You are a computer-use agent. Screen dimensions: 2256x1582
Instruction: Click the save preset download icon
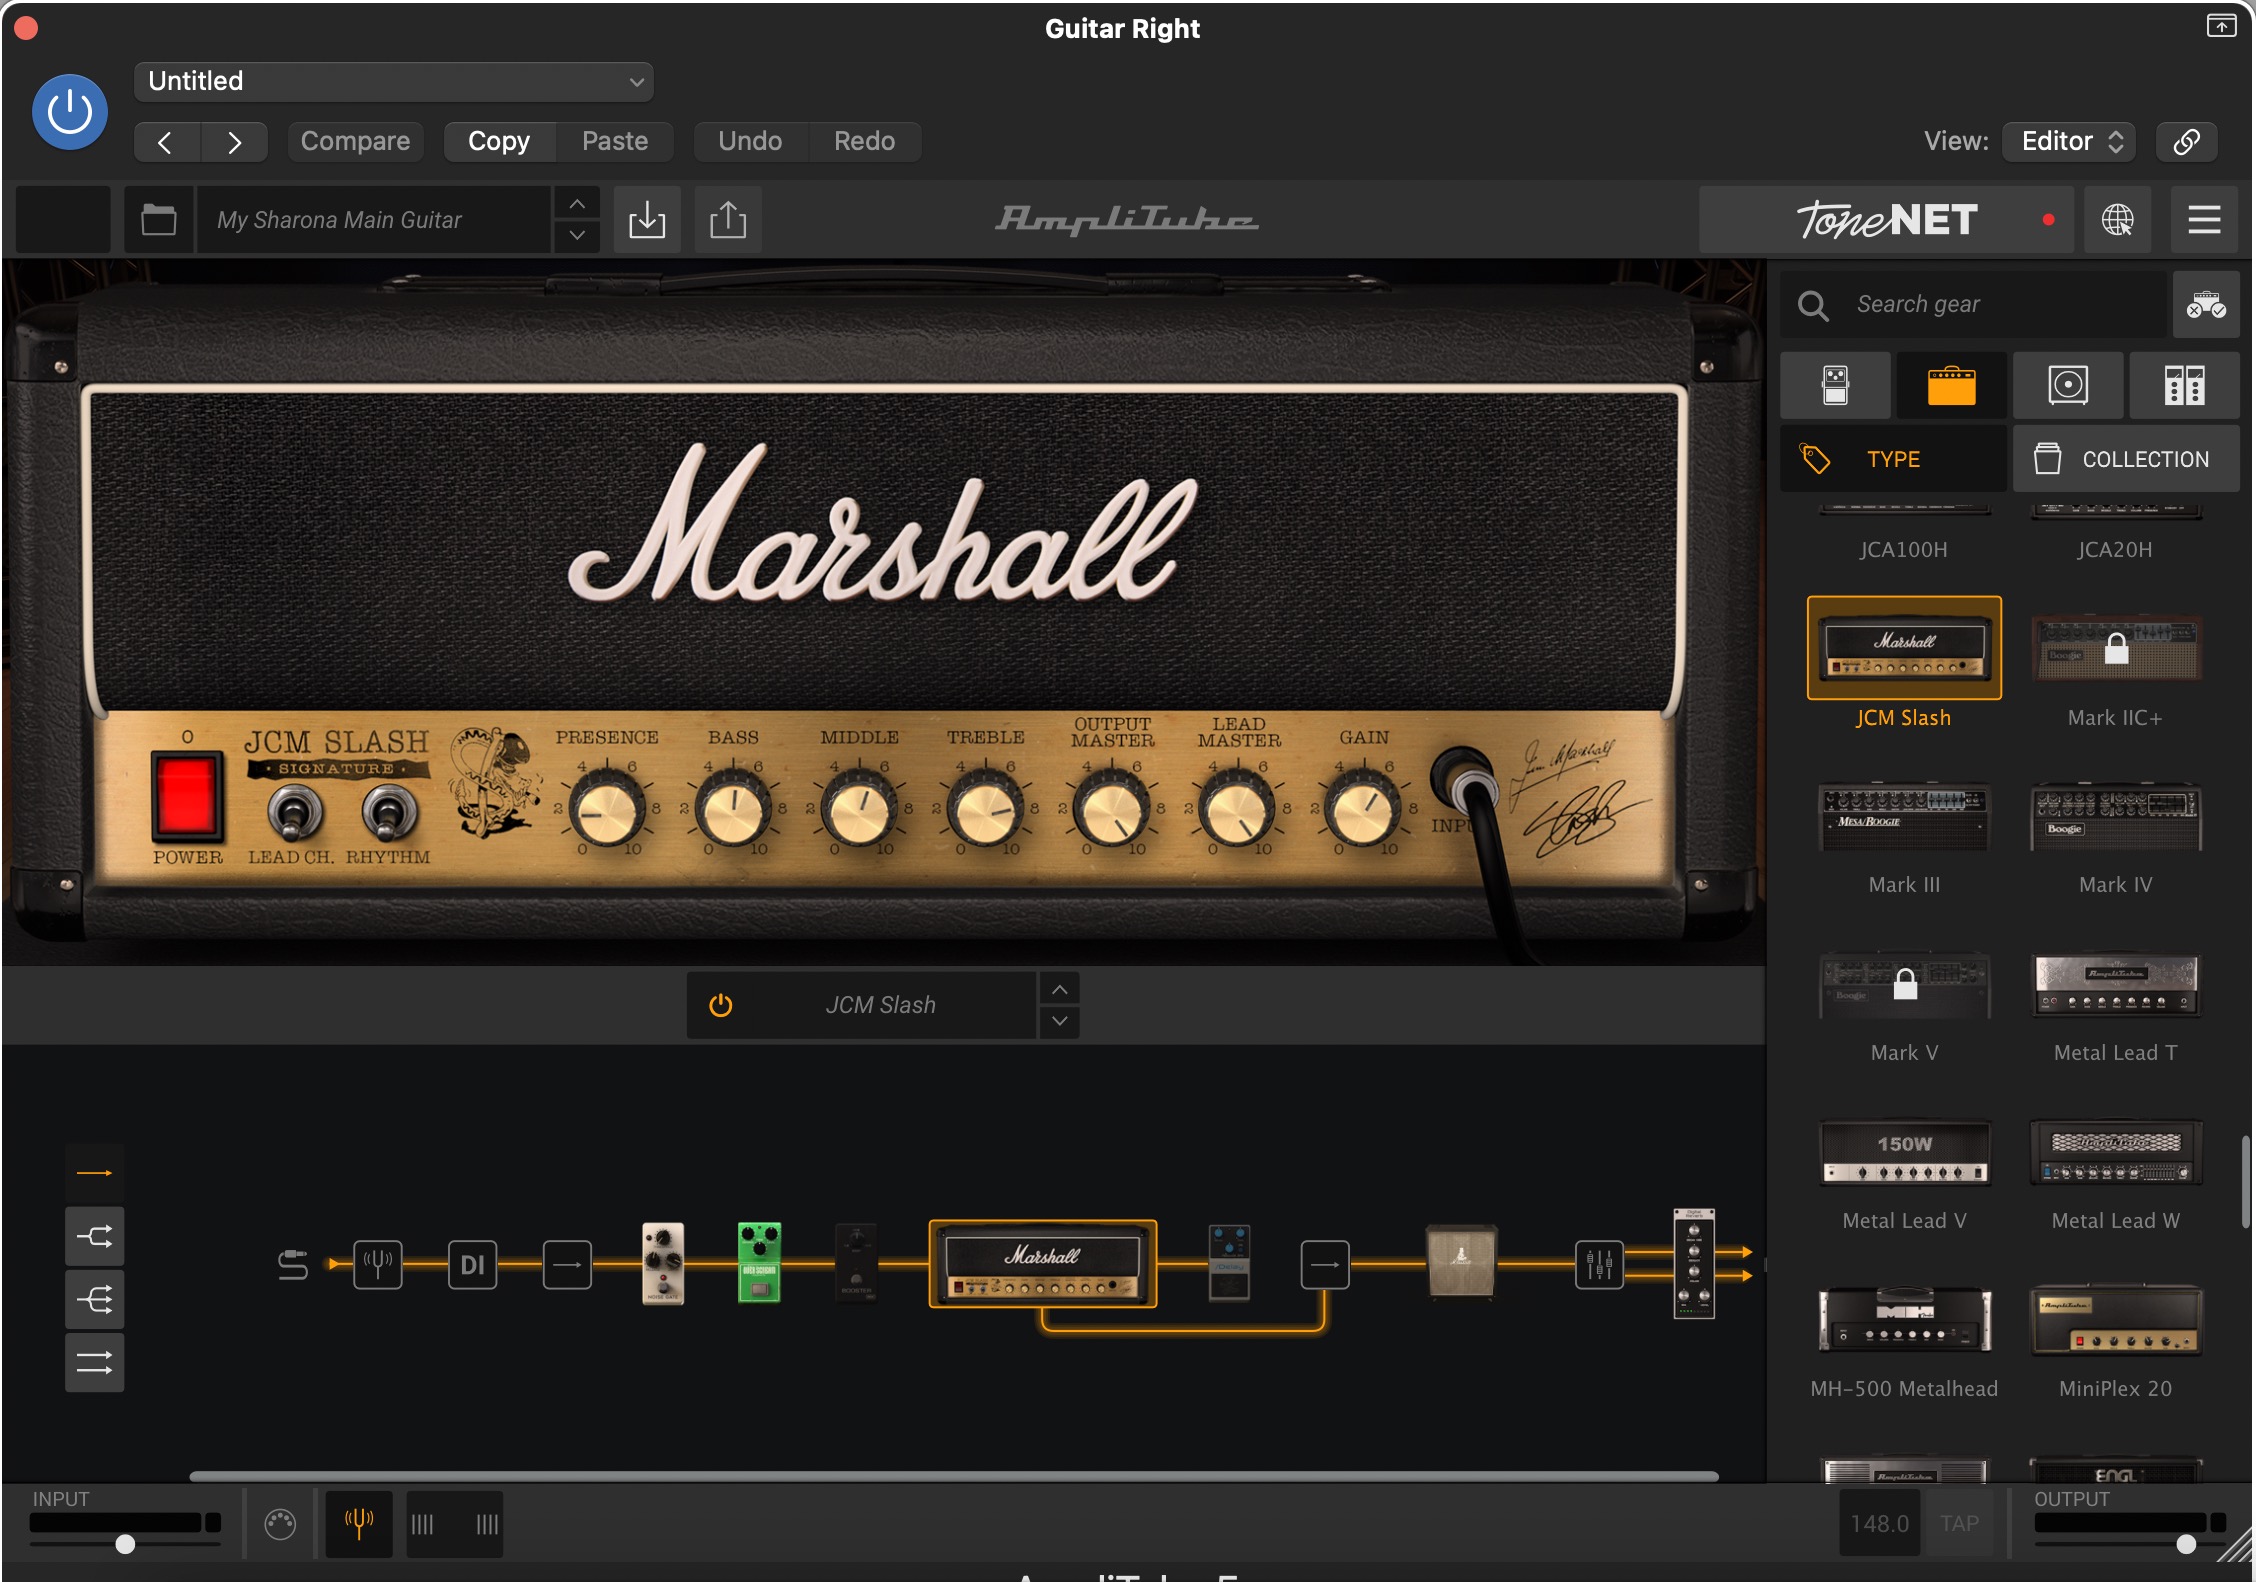click(x=647, y=220)
